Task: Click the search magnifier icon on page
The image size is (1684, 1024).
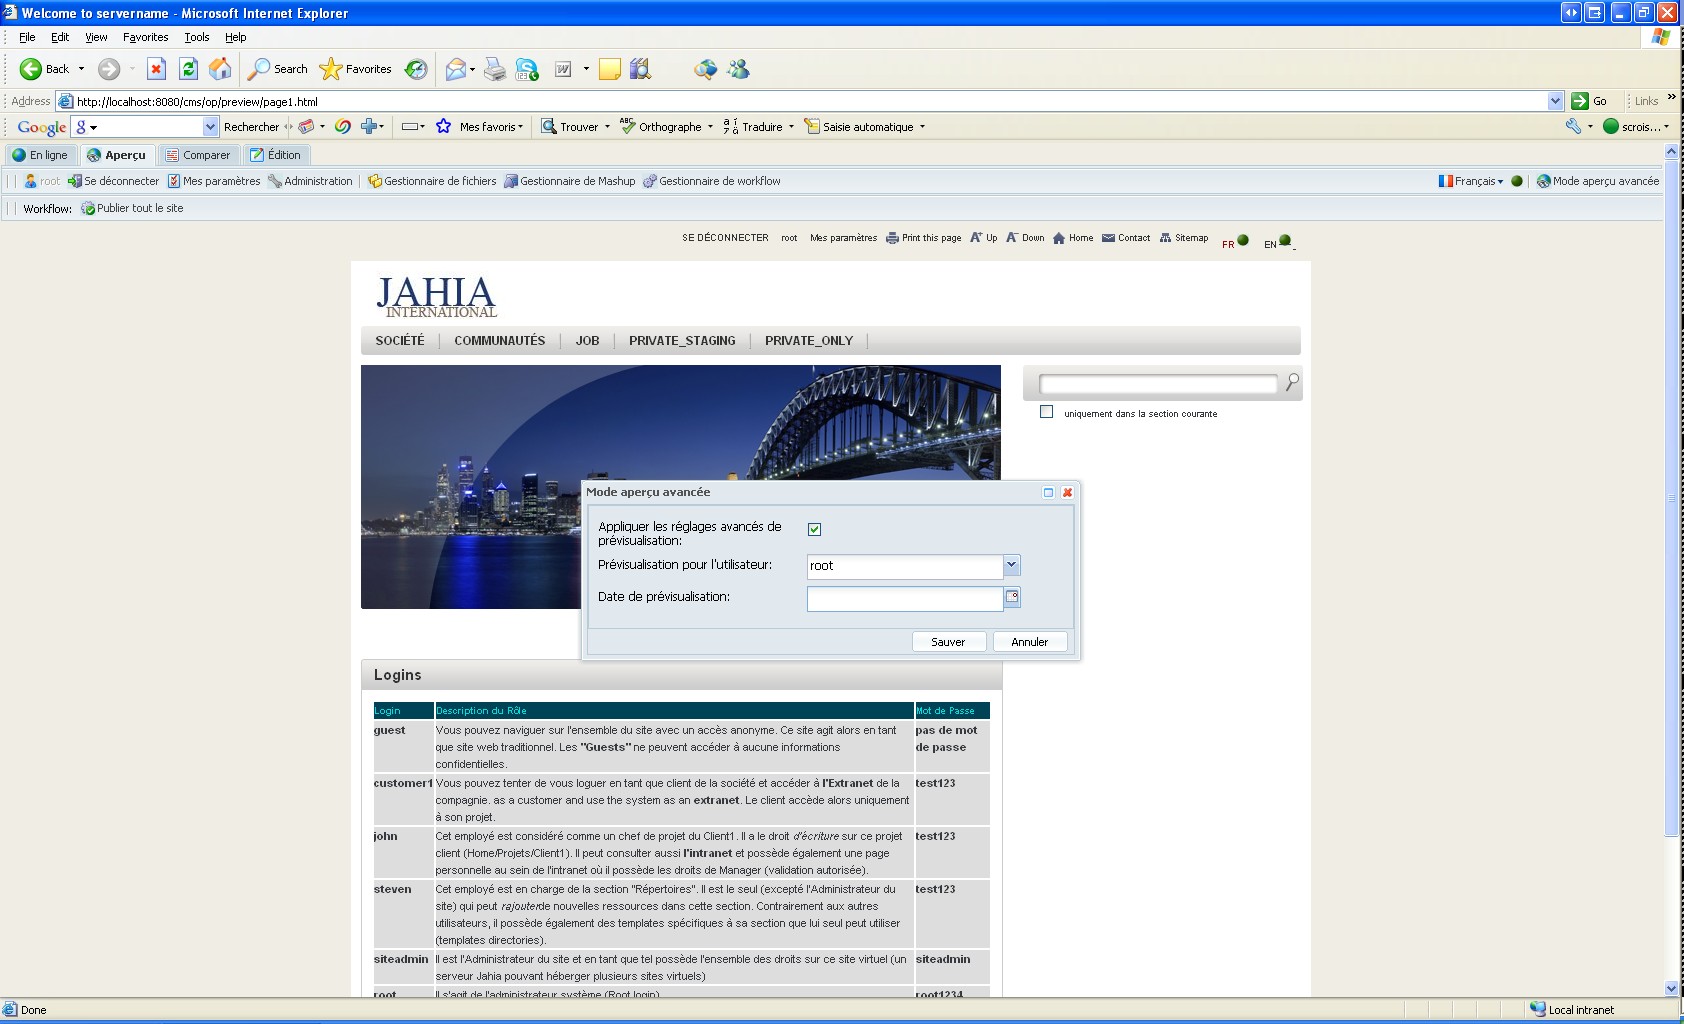Action: pyautogui.click(x=1292, y=382)
